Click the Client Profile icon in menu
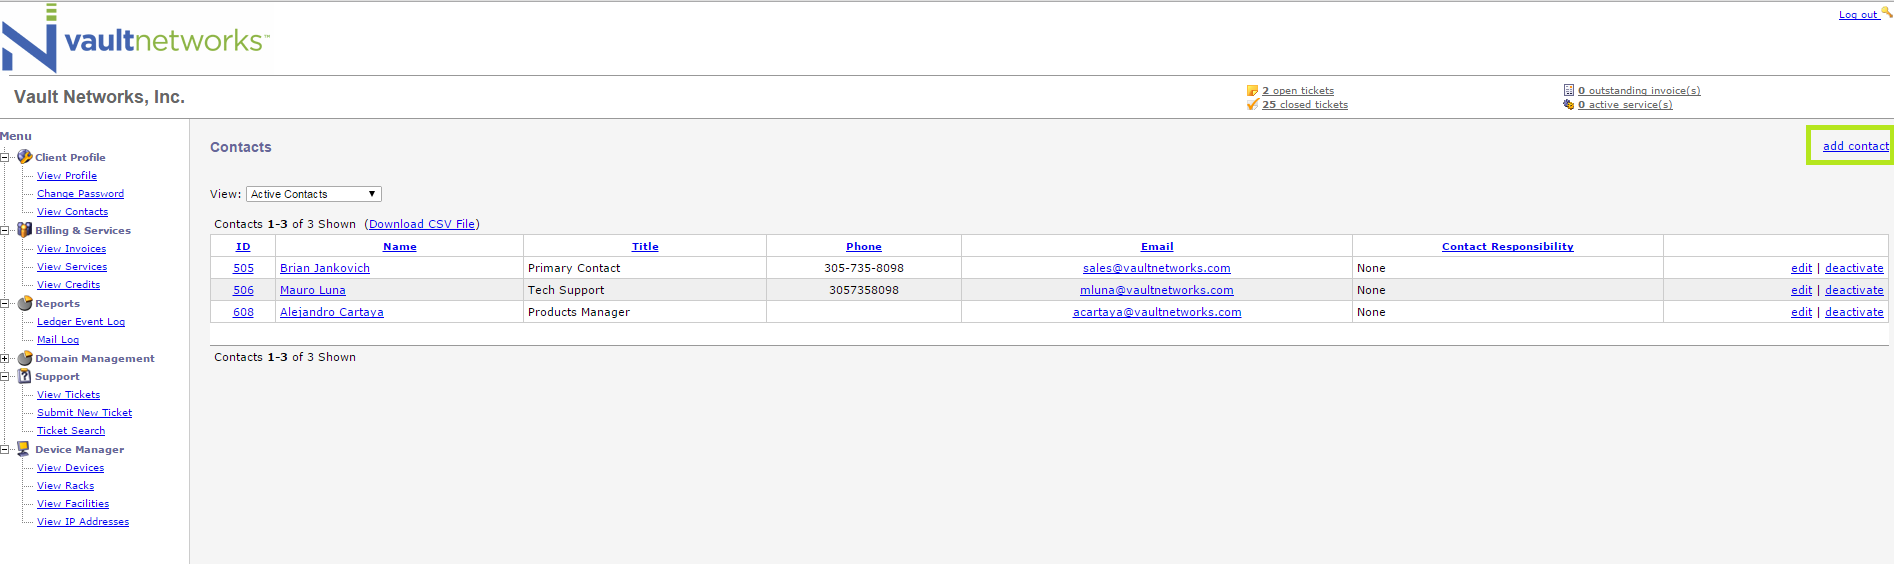Image resolution: width=1894 pixels, height=564 pixels. [x=25, y=157]
